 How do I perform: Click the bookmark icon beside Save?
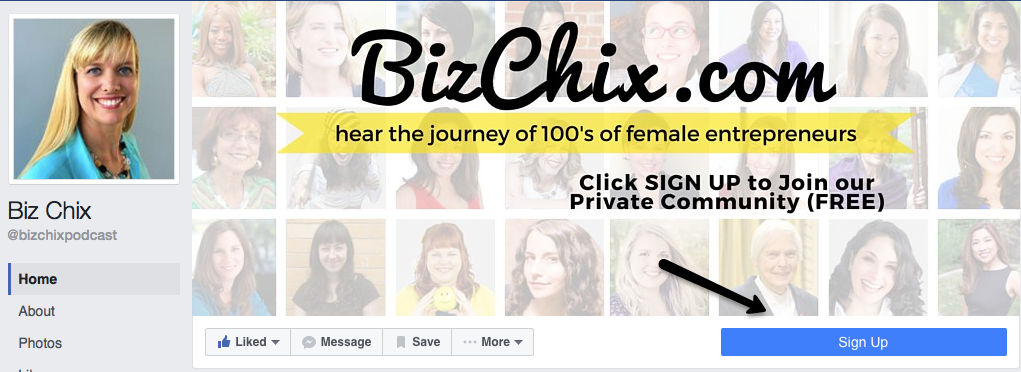coord(401,343)
